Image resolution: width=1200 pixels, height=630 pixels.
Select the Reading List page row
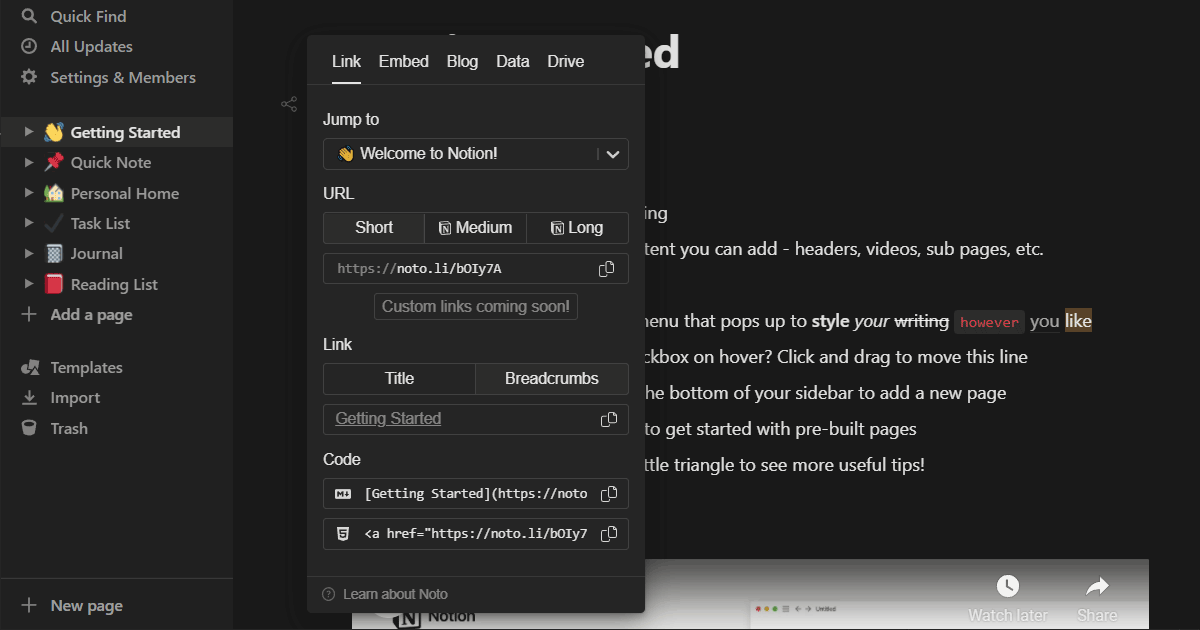click(116, 284)
